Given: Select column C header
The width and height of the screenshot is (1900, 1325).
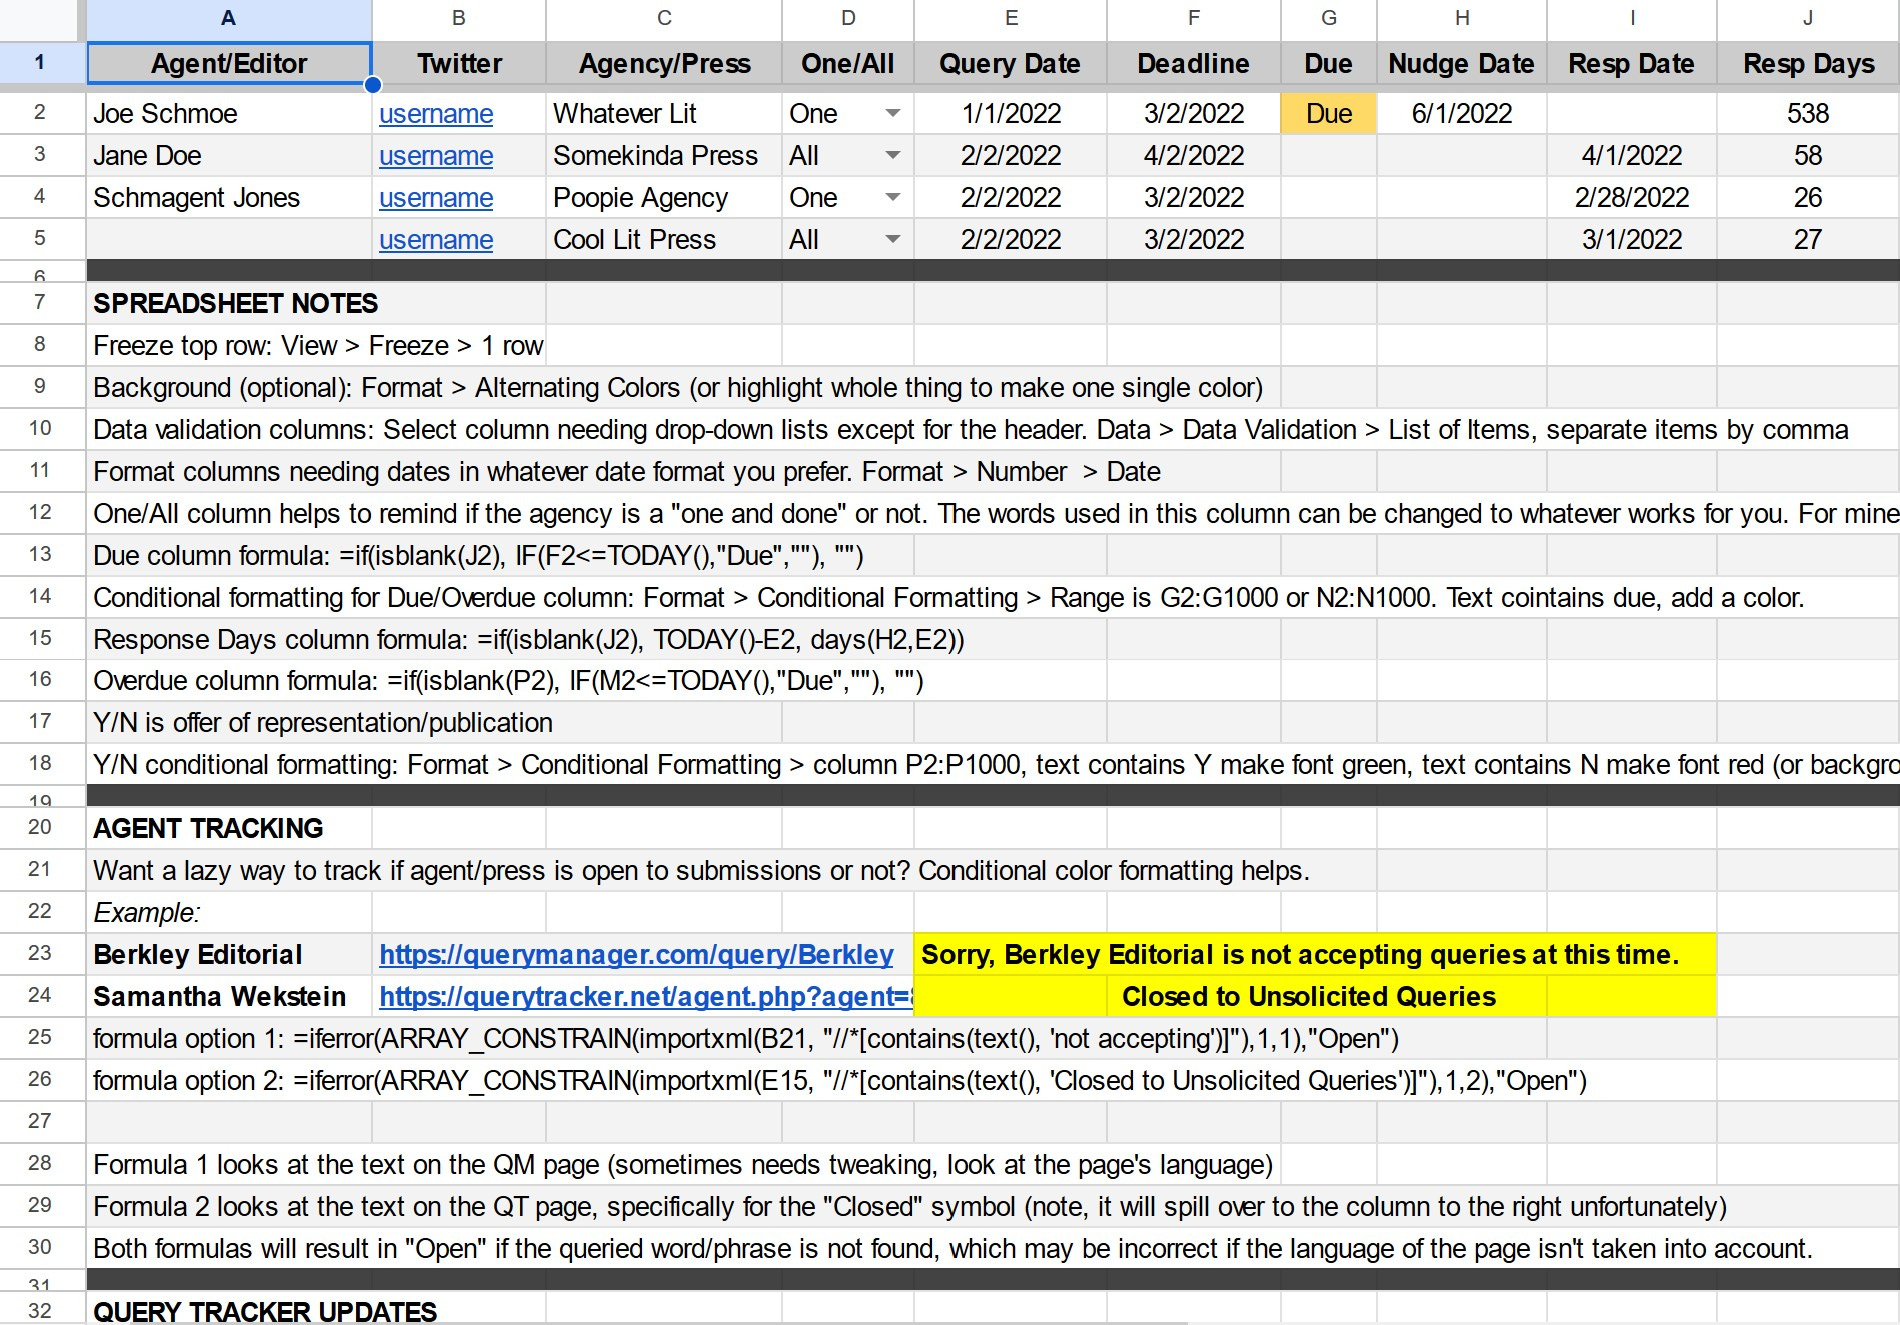Looking at the screenshot, I should pos(664,18).
